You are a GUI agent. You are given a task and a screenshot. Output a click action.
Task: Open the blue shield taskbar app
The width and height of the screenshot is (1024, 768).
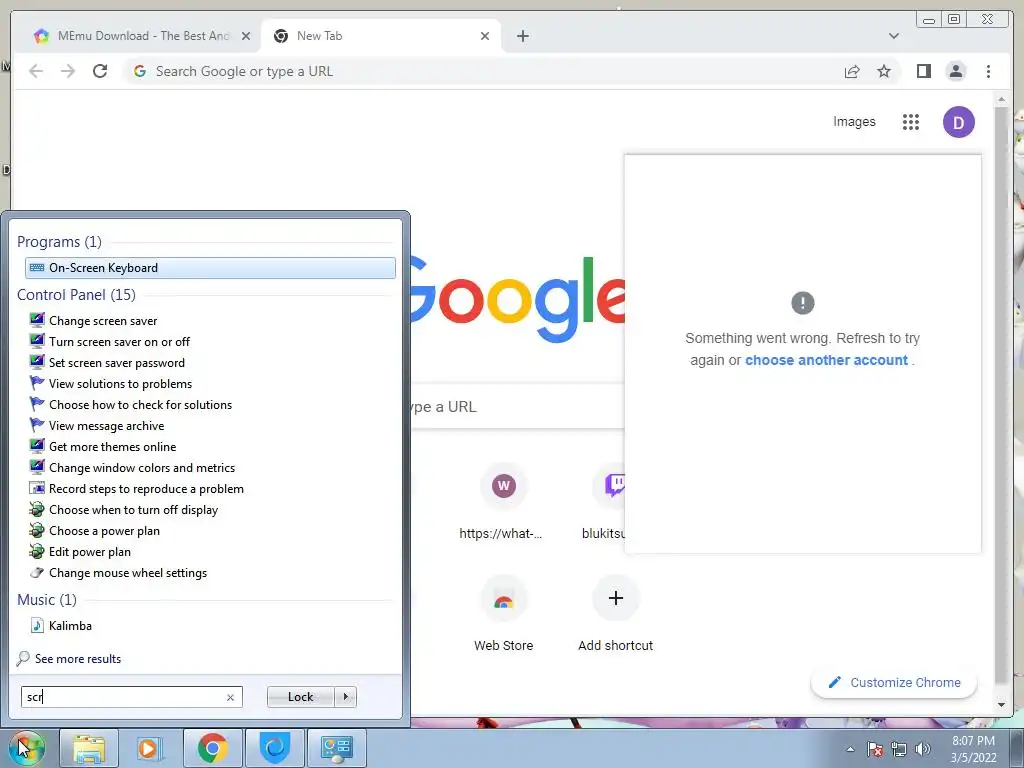coord(274,748)
